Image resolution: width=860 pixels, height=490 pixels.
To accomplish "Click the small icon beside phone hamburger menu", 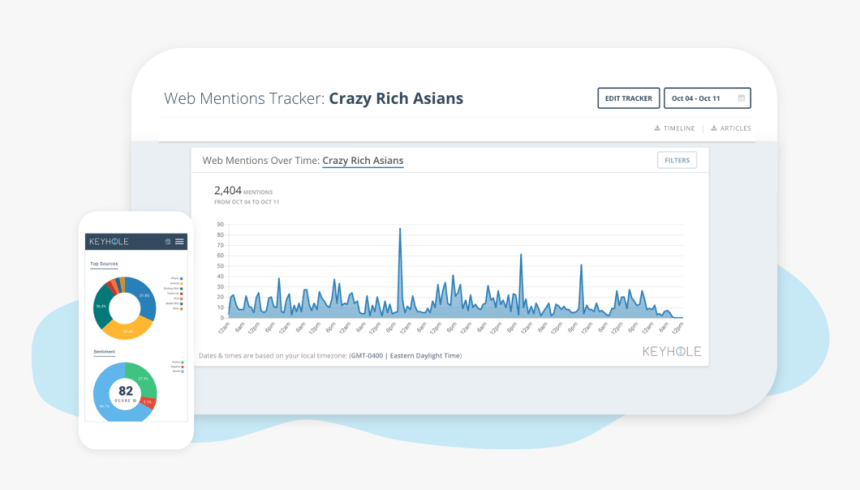I will tap(168, 241).
